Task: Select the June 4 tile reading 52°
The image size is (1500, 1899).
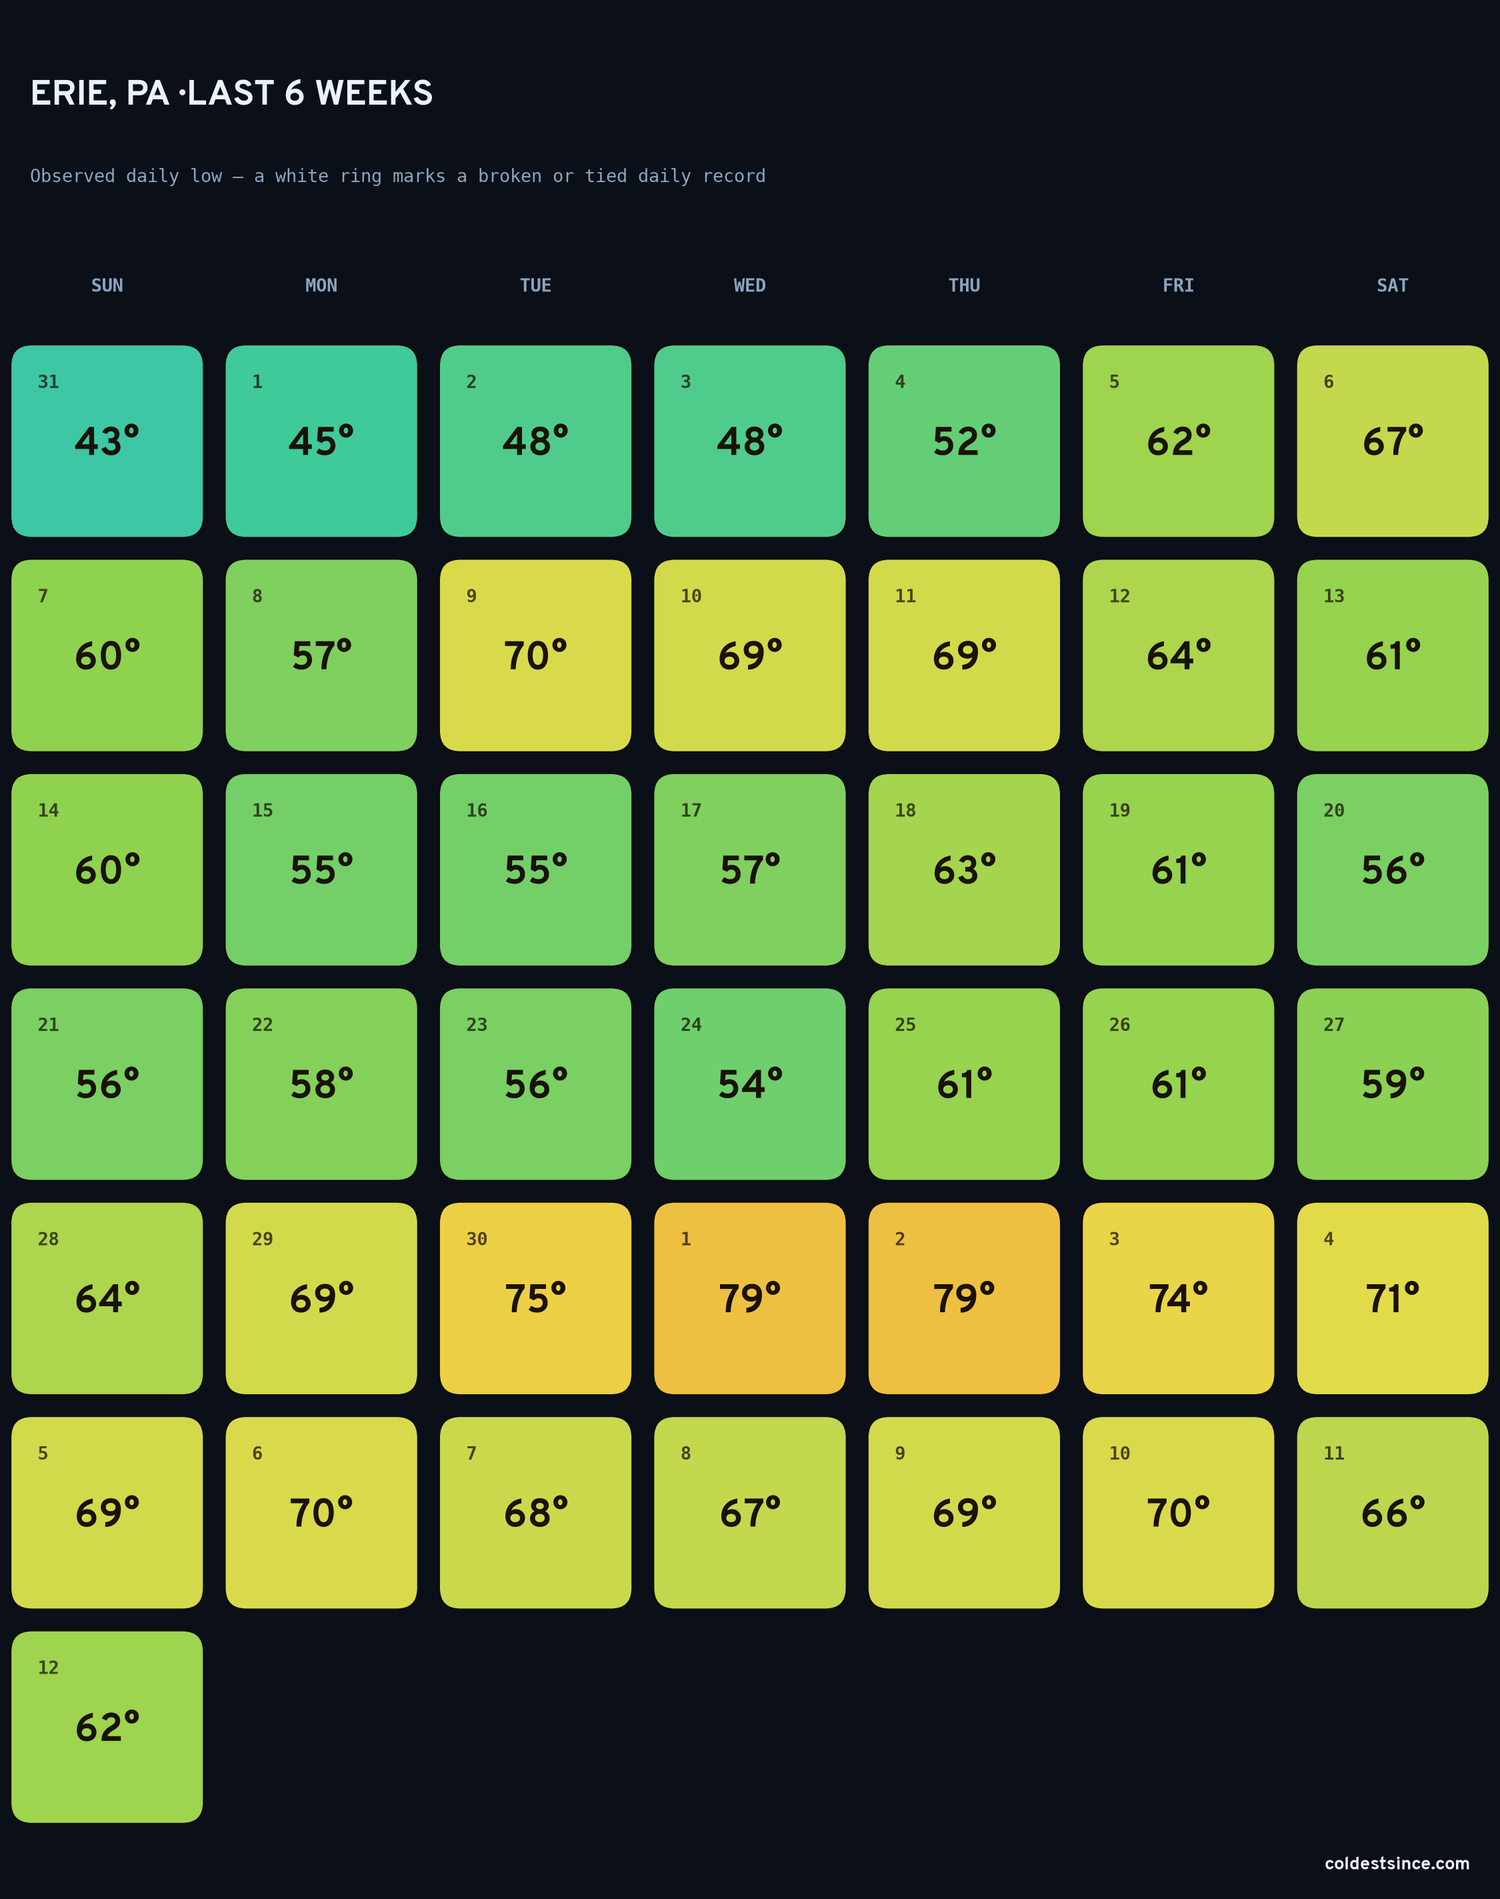Action: pyautogui.click(x=964, y=441)
